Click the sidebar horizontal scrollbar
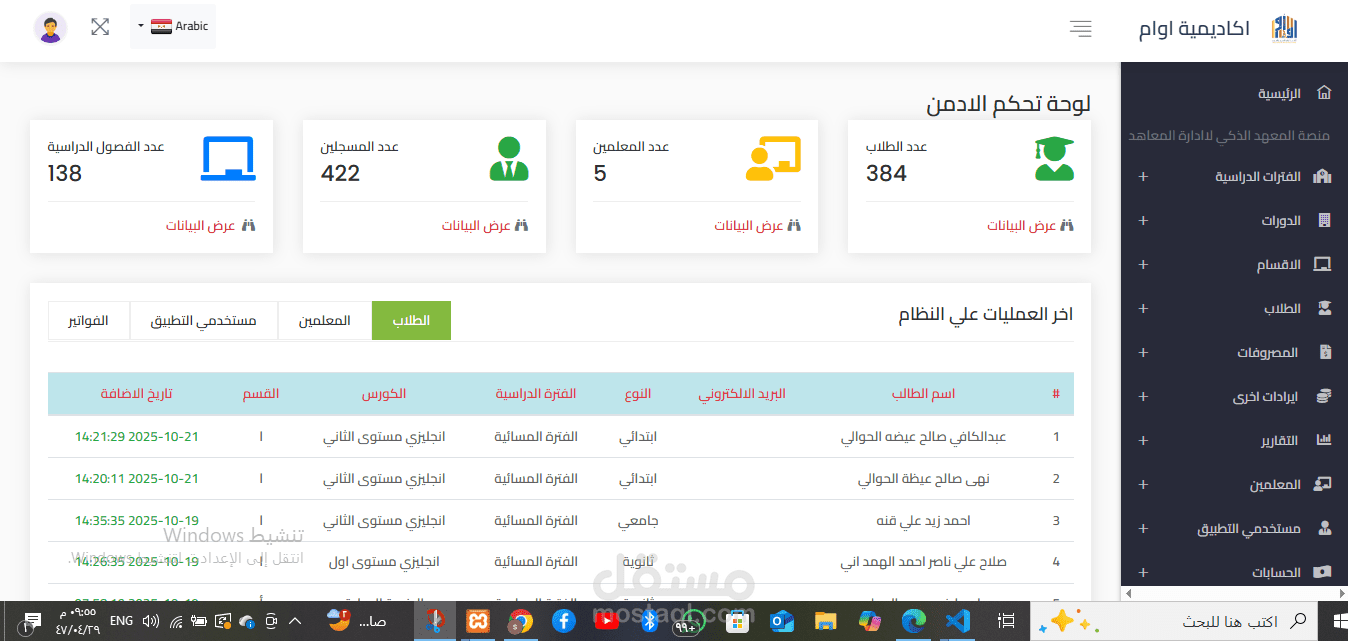Image resolution: width=1348 pixels, height=641 pixels. [x=1233, y=593]
